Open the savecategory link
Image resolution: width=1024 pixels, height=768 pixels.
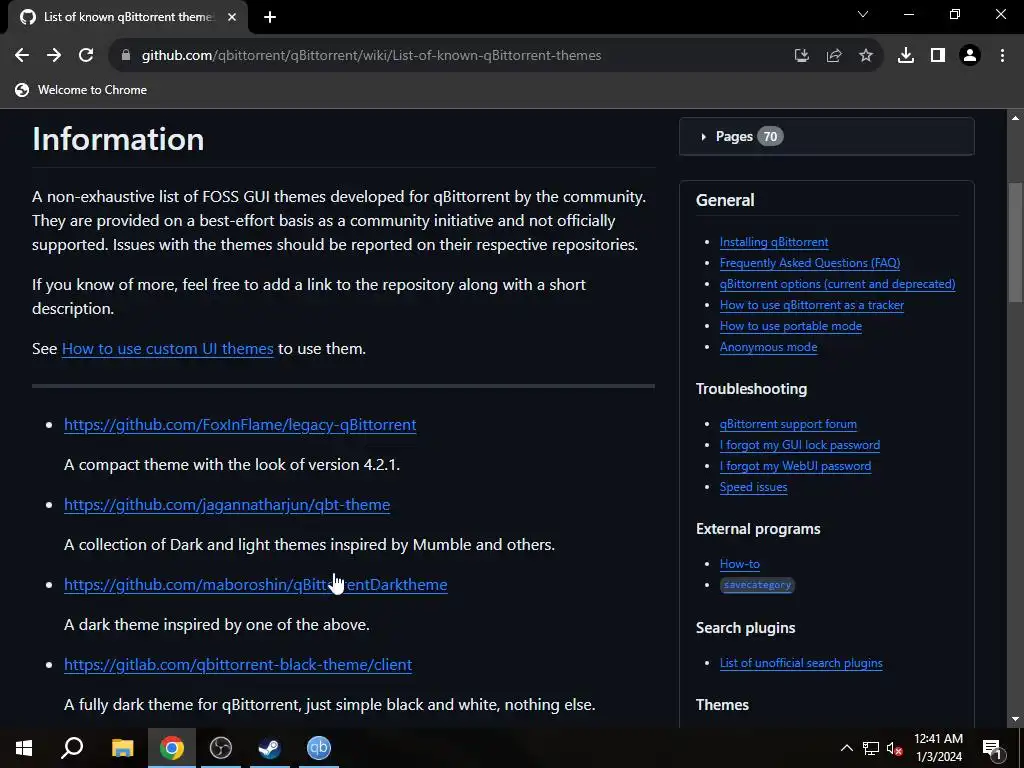[x=758, y=585]
